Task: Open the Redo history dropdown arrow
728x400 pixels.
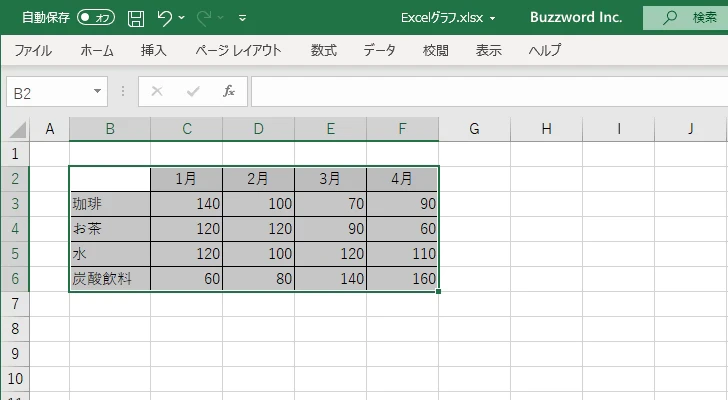Action: (221, 18)
